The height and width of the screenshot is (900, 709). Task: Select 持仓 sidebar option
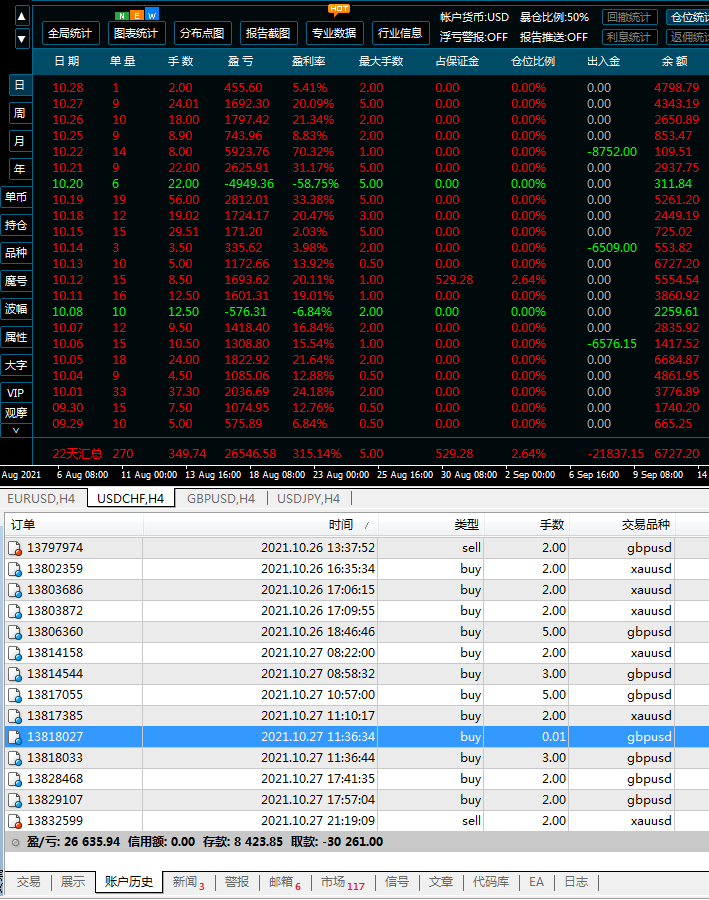click(16, 225)
